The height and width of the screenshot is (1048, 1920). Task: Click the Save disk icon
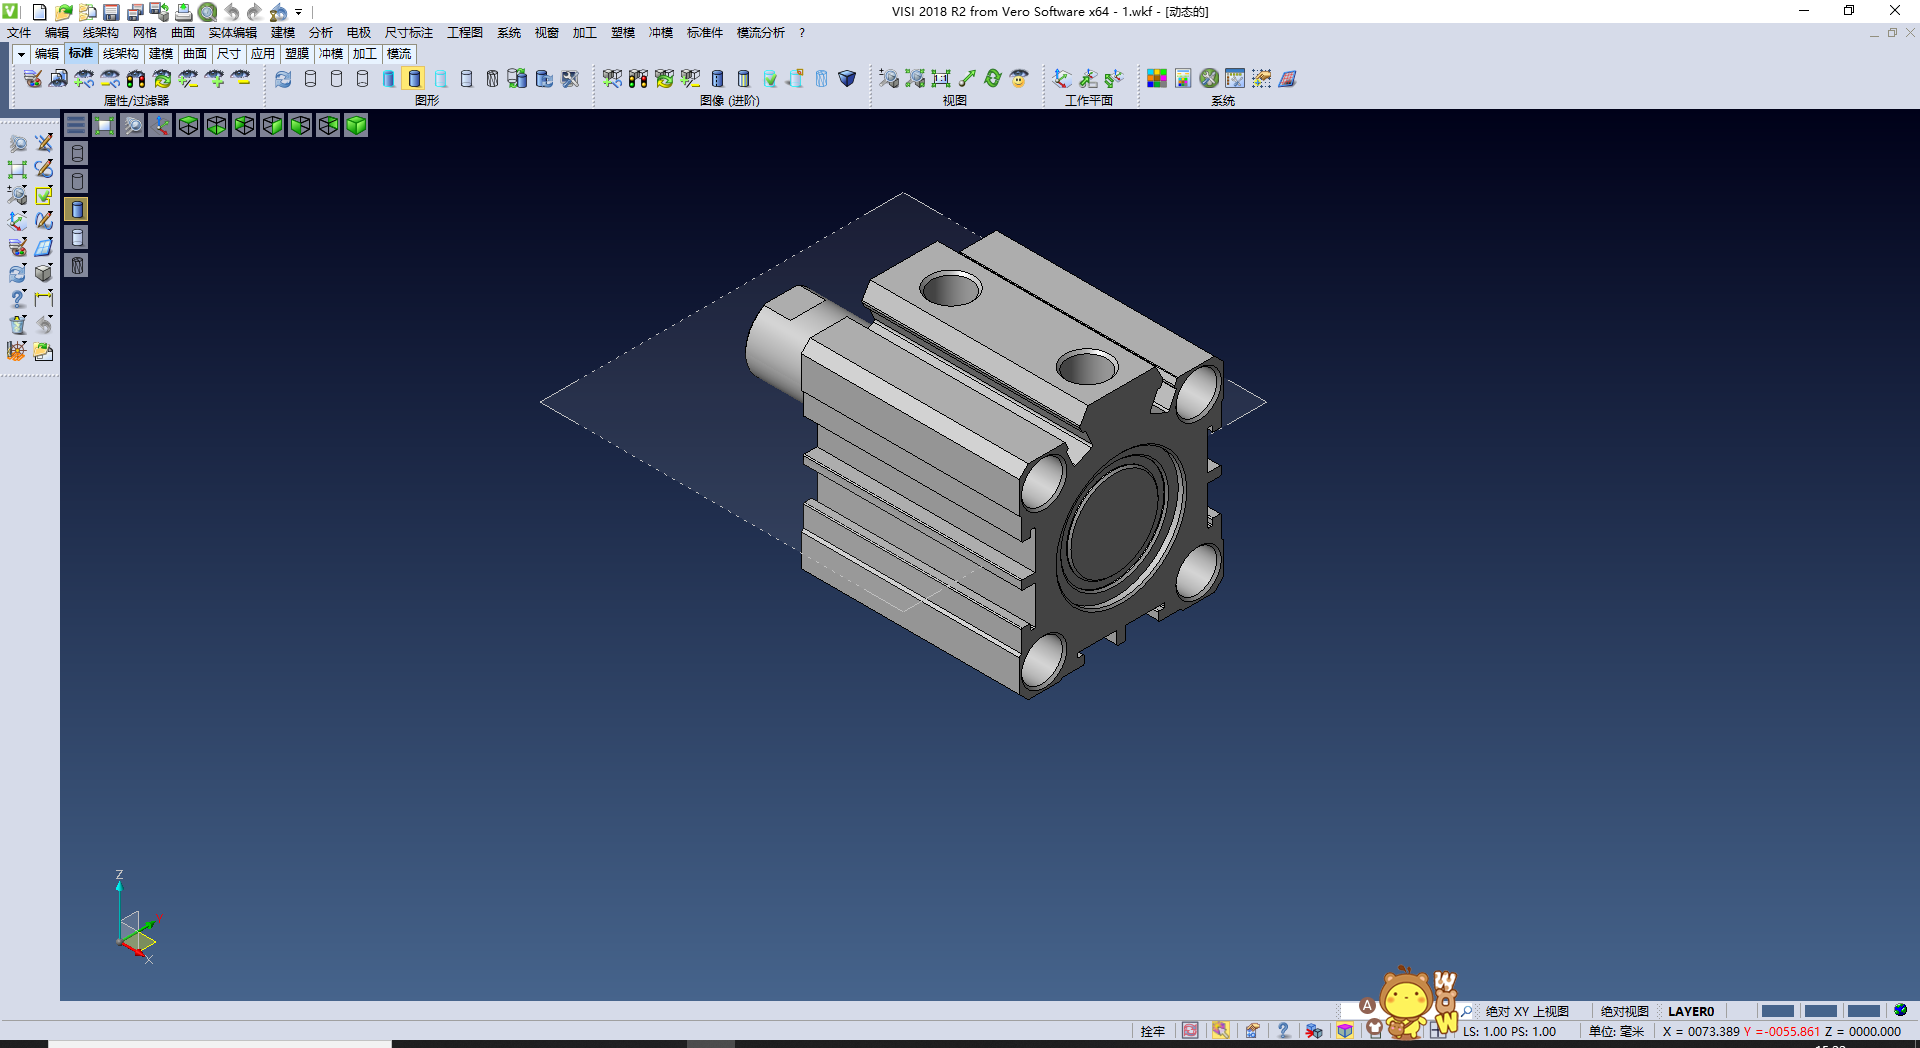[111, 12]
